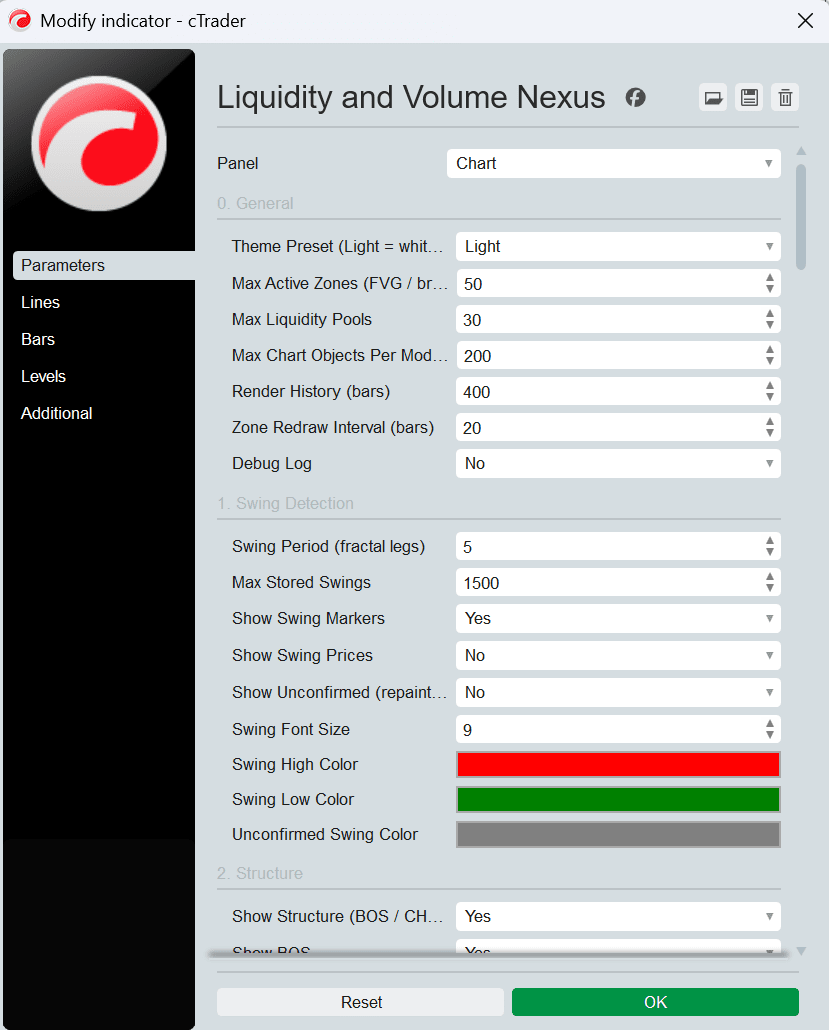Screen dimensions: 829x1030
Task: Click the parameters list scrollbar thumb
Action: [x=801, y=217]
